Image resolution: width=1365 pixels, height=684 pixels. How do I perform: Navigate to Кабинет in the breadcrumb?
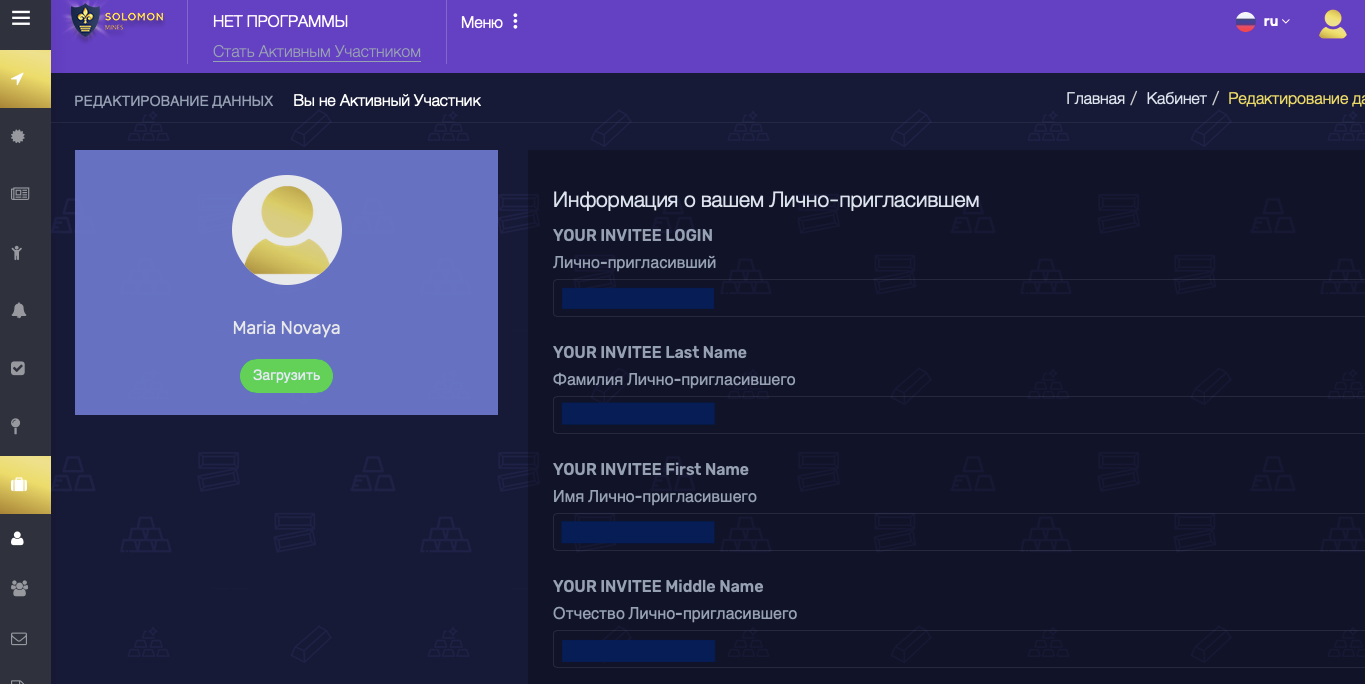(x=1176, y=98)
